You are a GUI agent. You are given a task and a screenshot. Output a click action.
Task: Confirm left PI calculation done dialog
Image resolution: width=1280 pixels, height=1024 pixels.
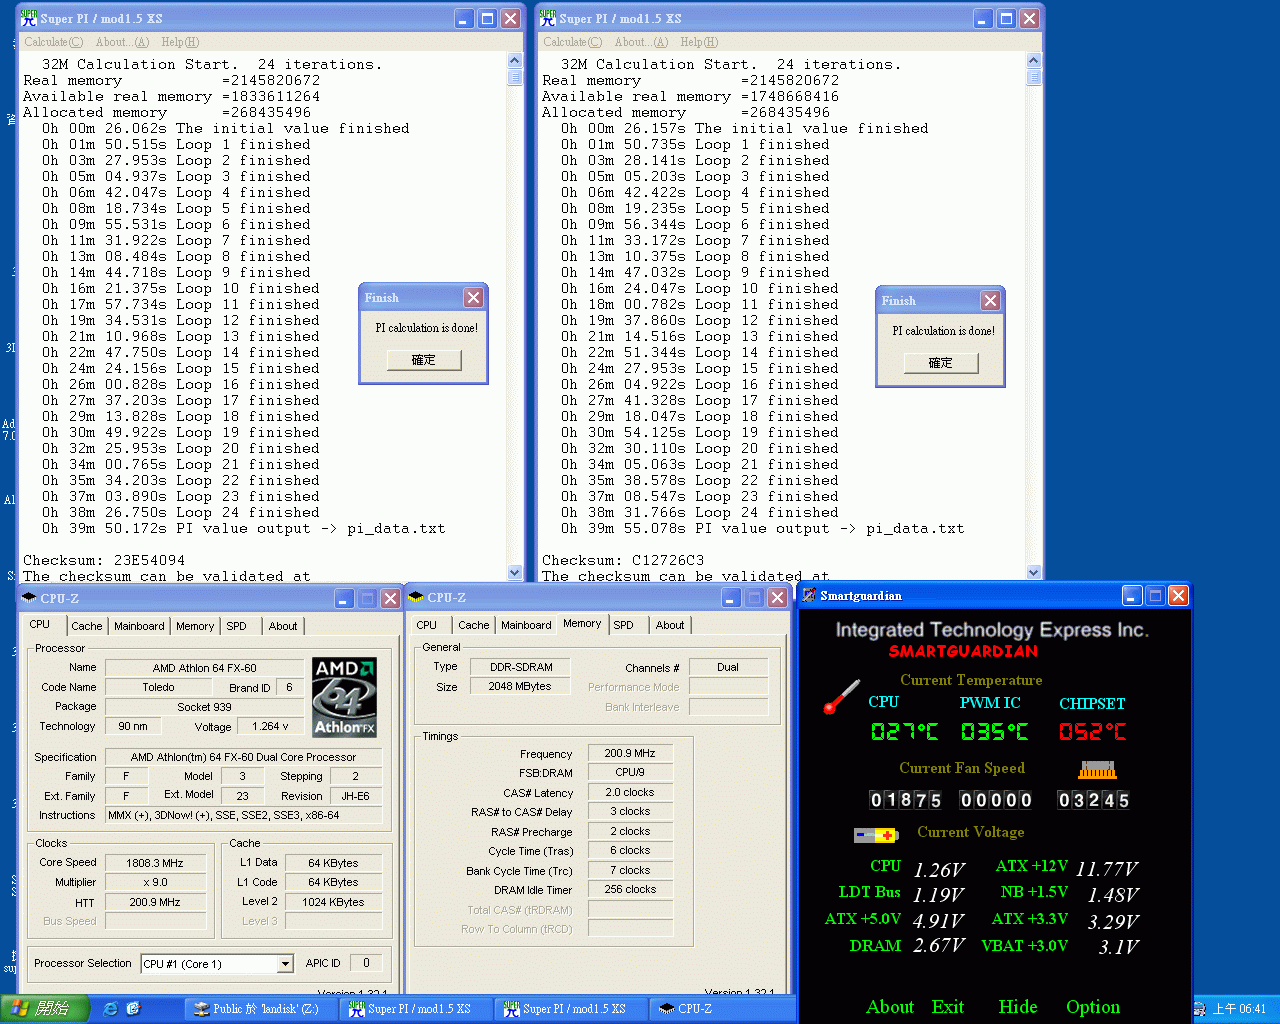point(424,360)
